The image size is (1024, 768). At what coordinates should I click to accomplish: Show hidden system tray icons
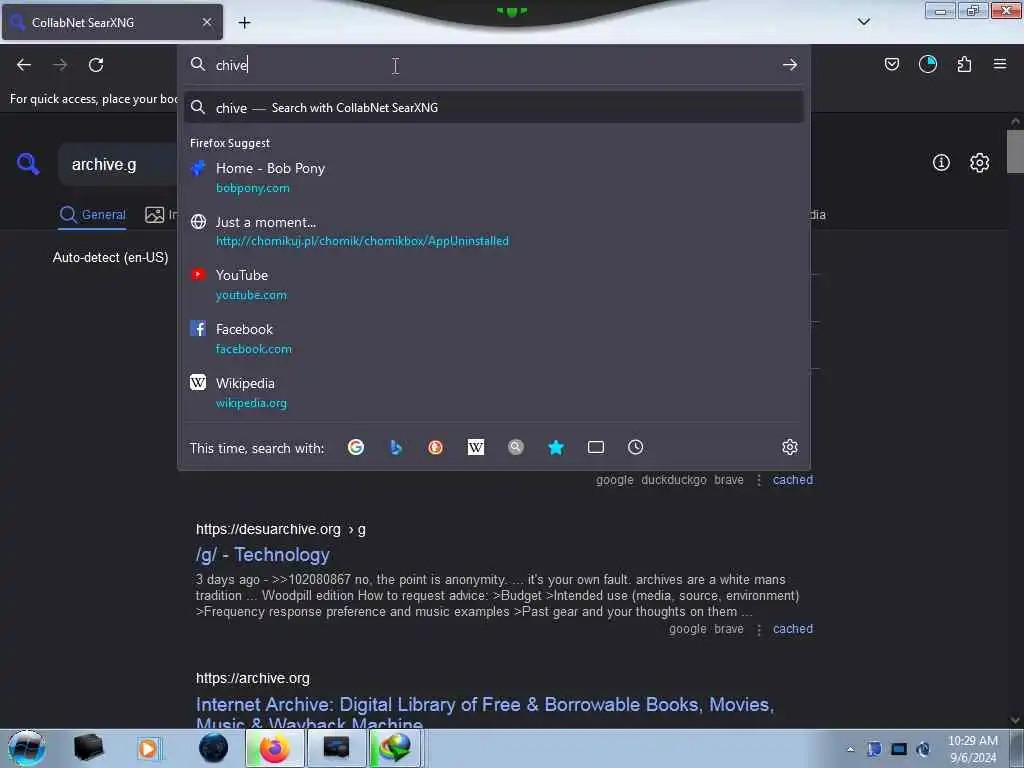point(850,749)
